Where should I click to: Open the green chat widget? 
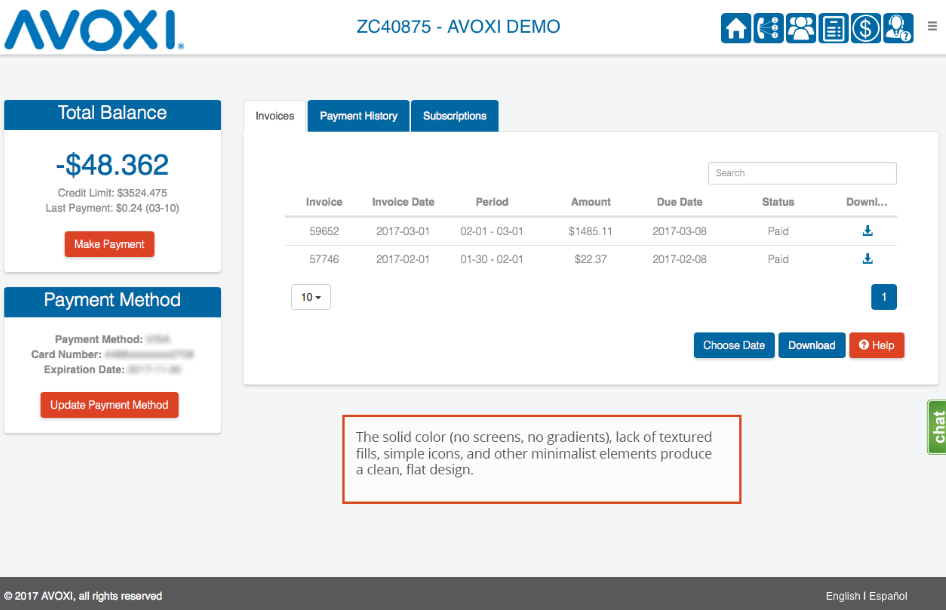coord(937,427)
